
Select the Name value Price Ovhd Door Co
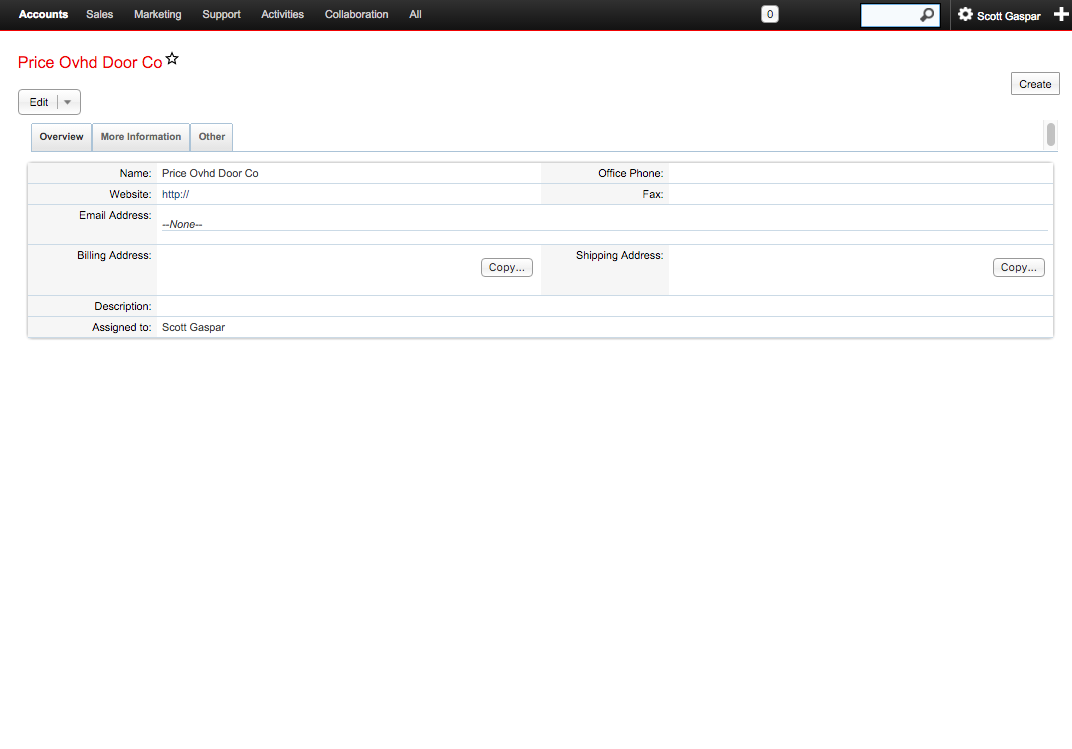210,174
